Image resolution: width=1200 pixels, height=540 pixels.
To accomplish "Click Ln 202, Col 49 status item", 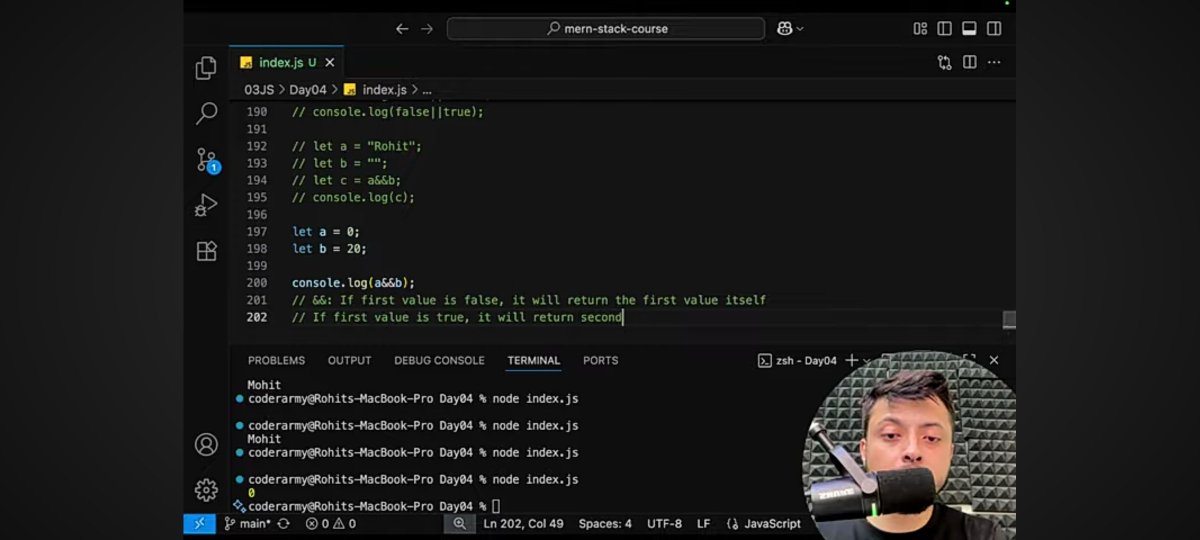I will click(x=523, y=523).
